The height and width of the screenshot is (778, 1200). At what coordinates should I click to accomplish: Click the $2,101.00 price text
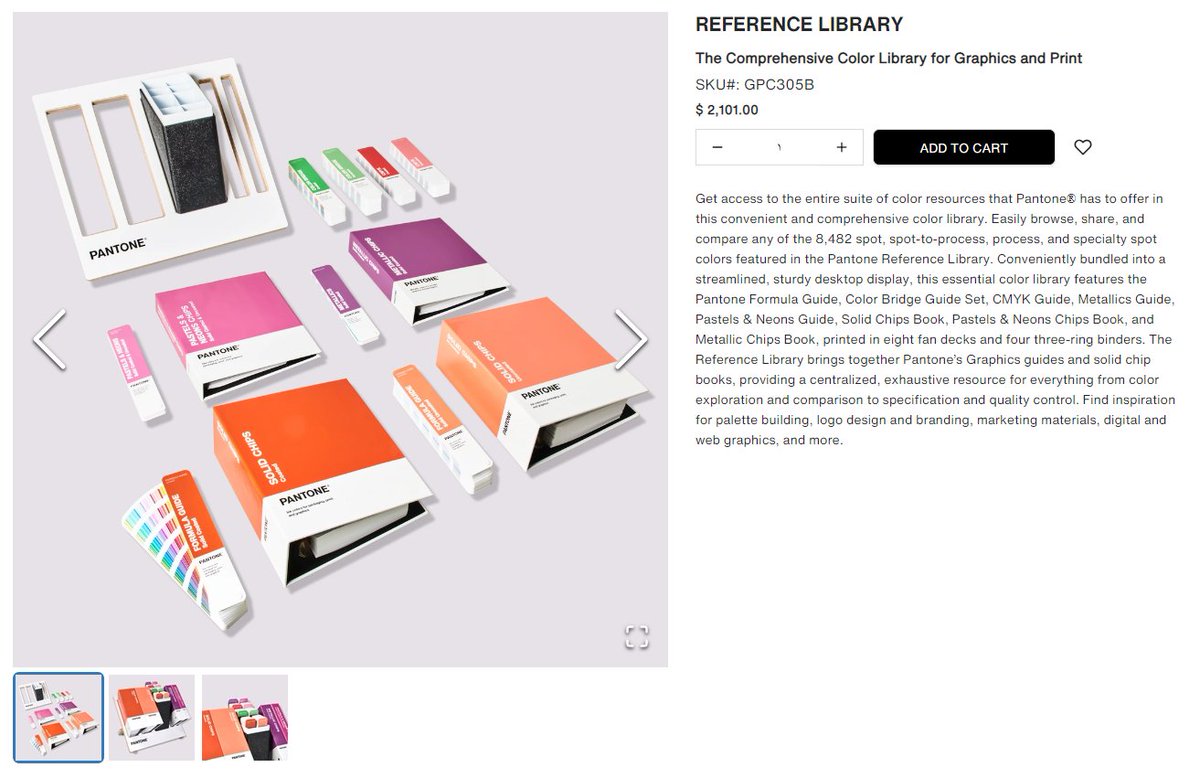point(727,110)
